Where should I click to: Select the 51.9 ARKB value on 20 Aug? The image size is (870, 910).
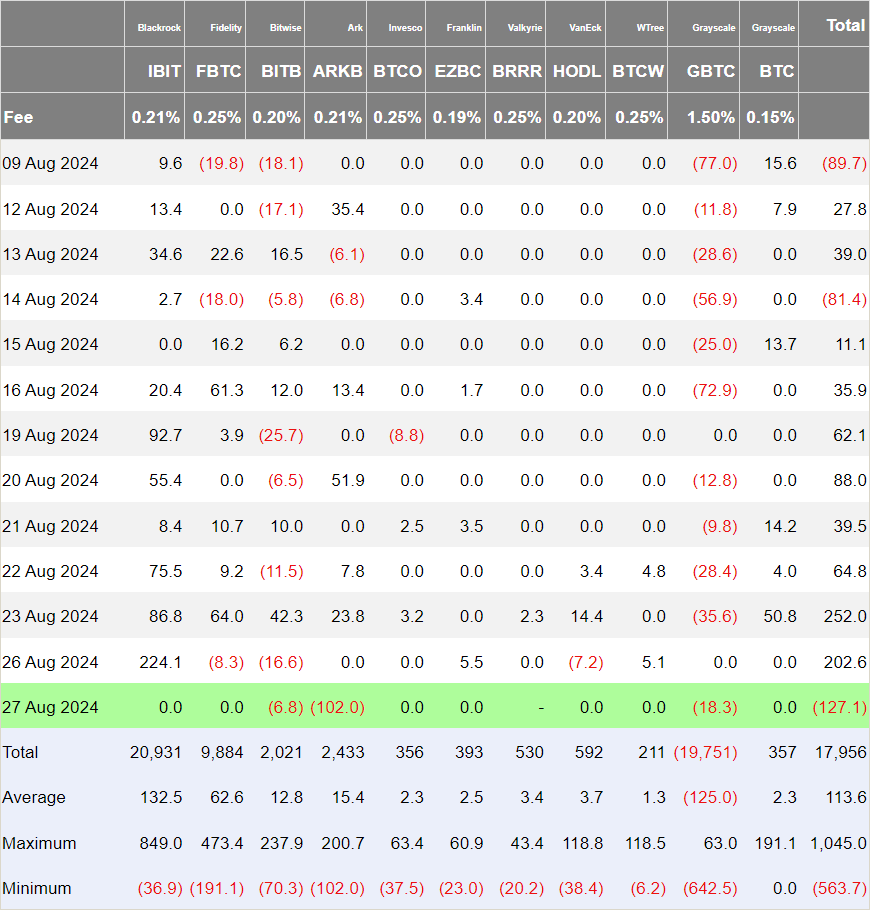tap(348, 481)
